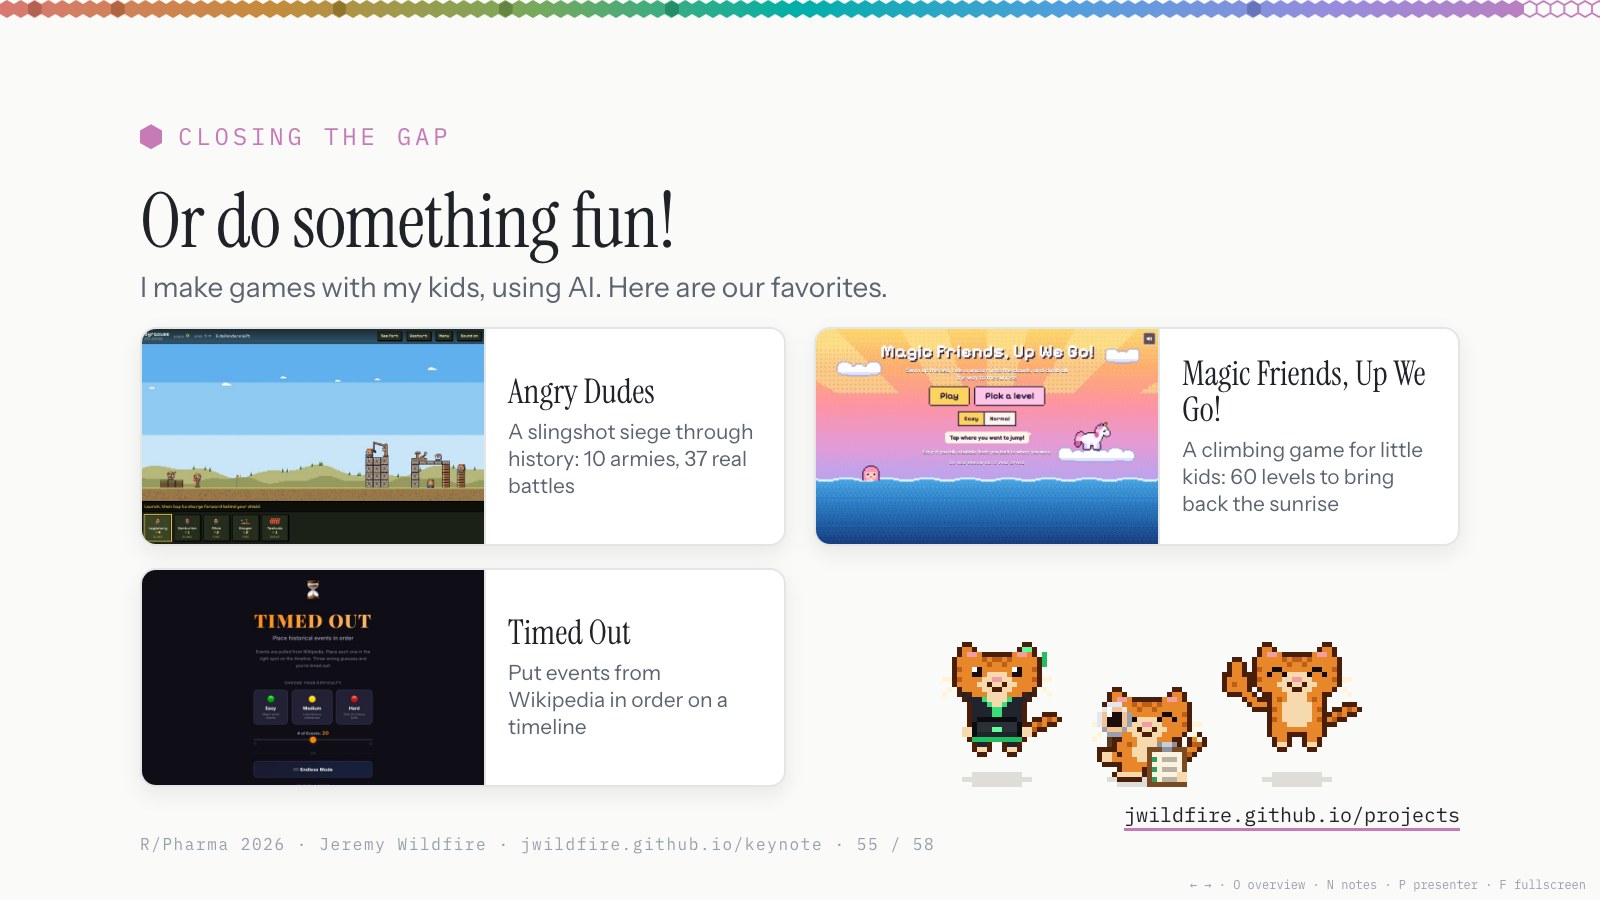Screen dimensions: 1600x900
Task: Adjust the events count slider in Timed Out
Action: (313, 740)
